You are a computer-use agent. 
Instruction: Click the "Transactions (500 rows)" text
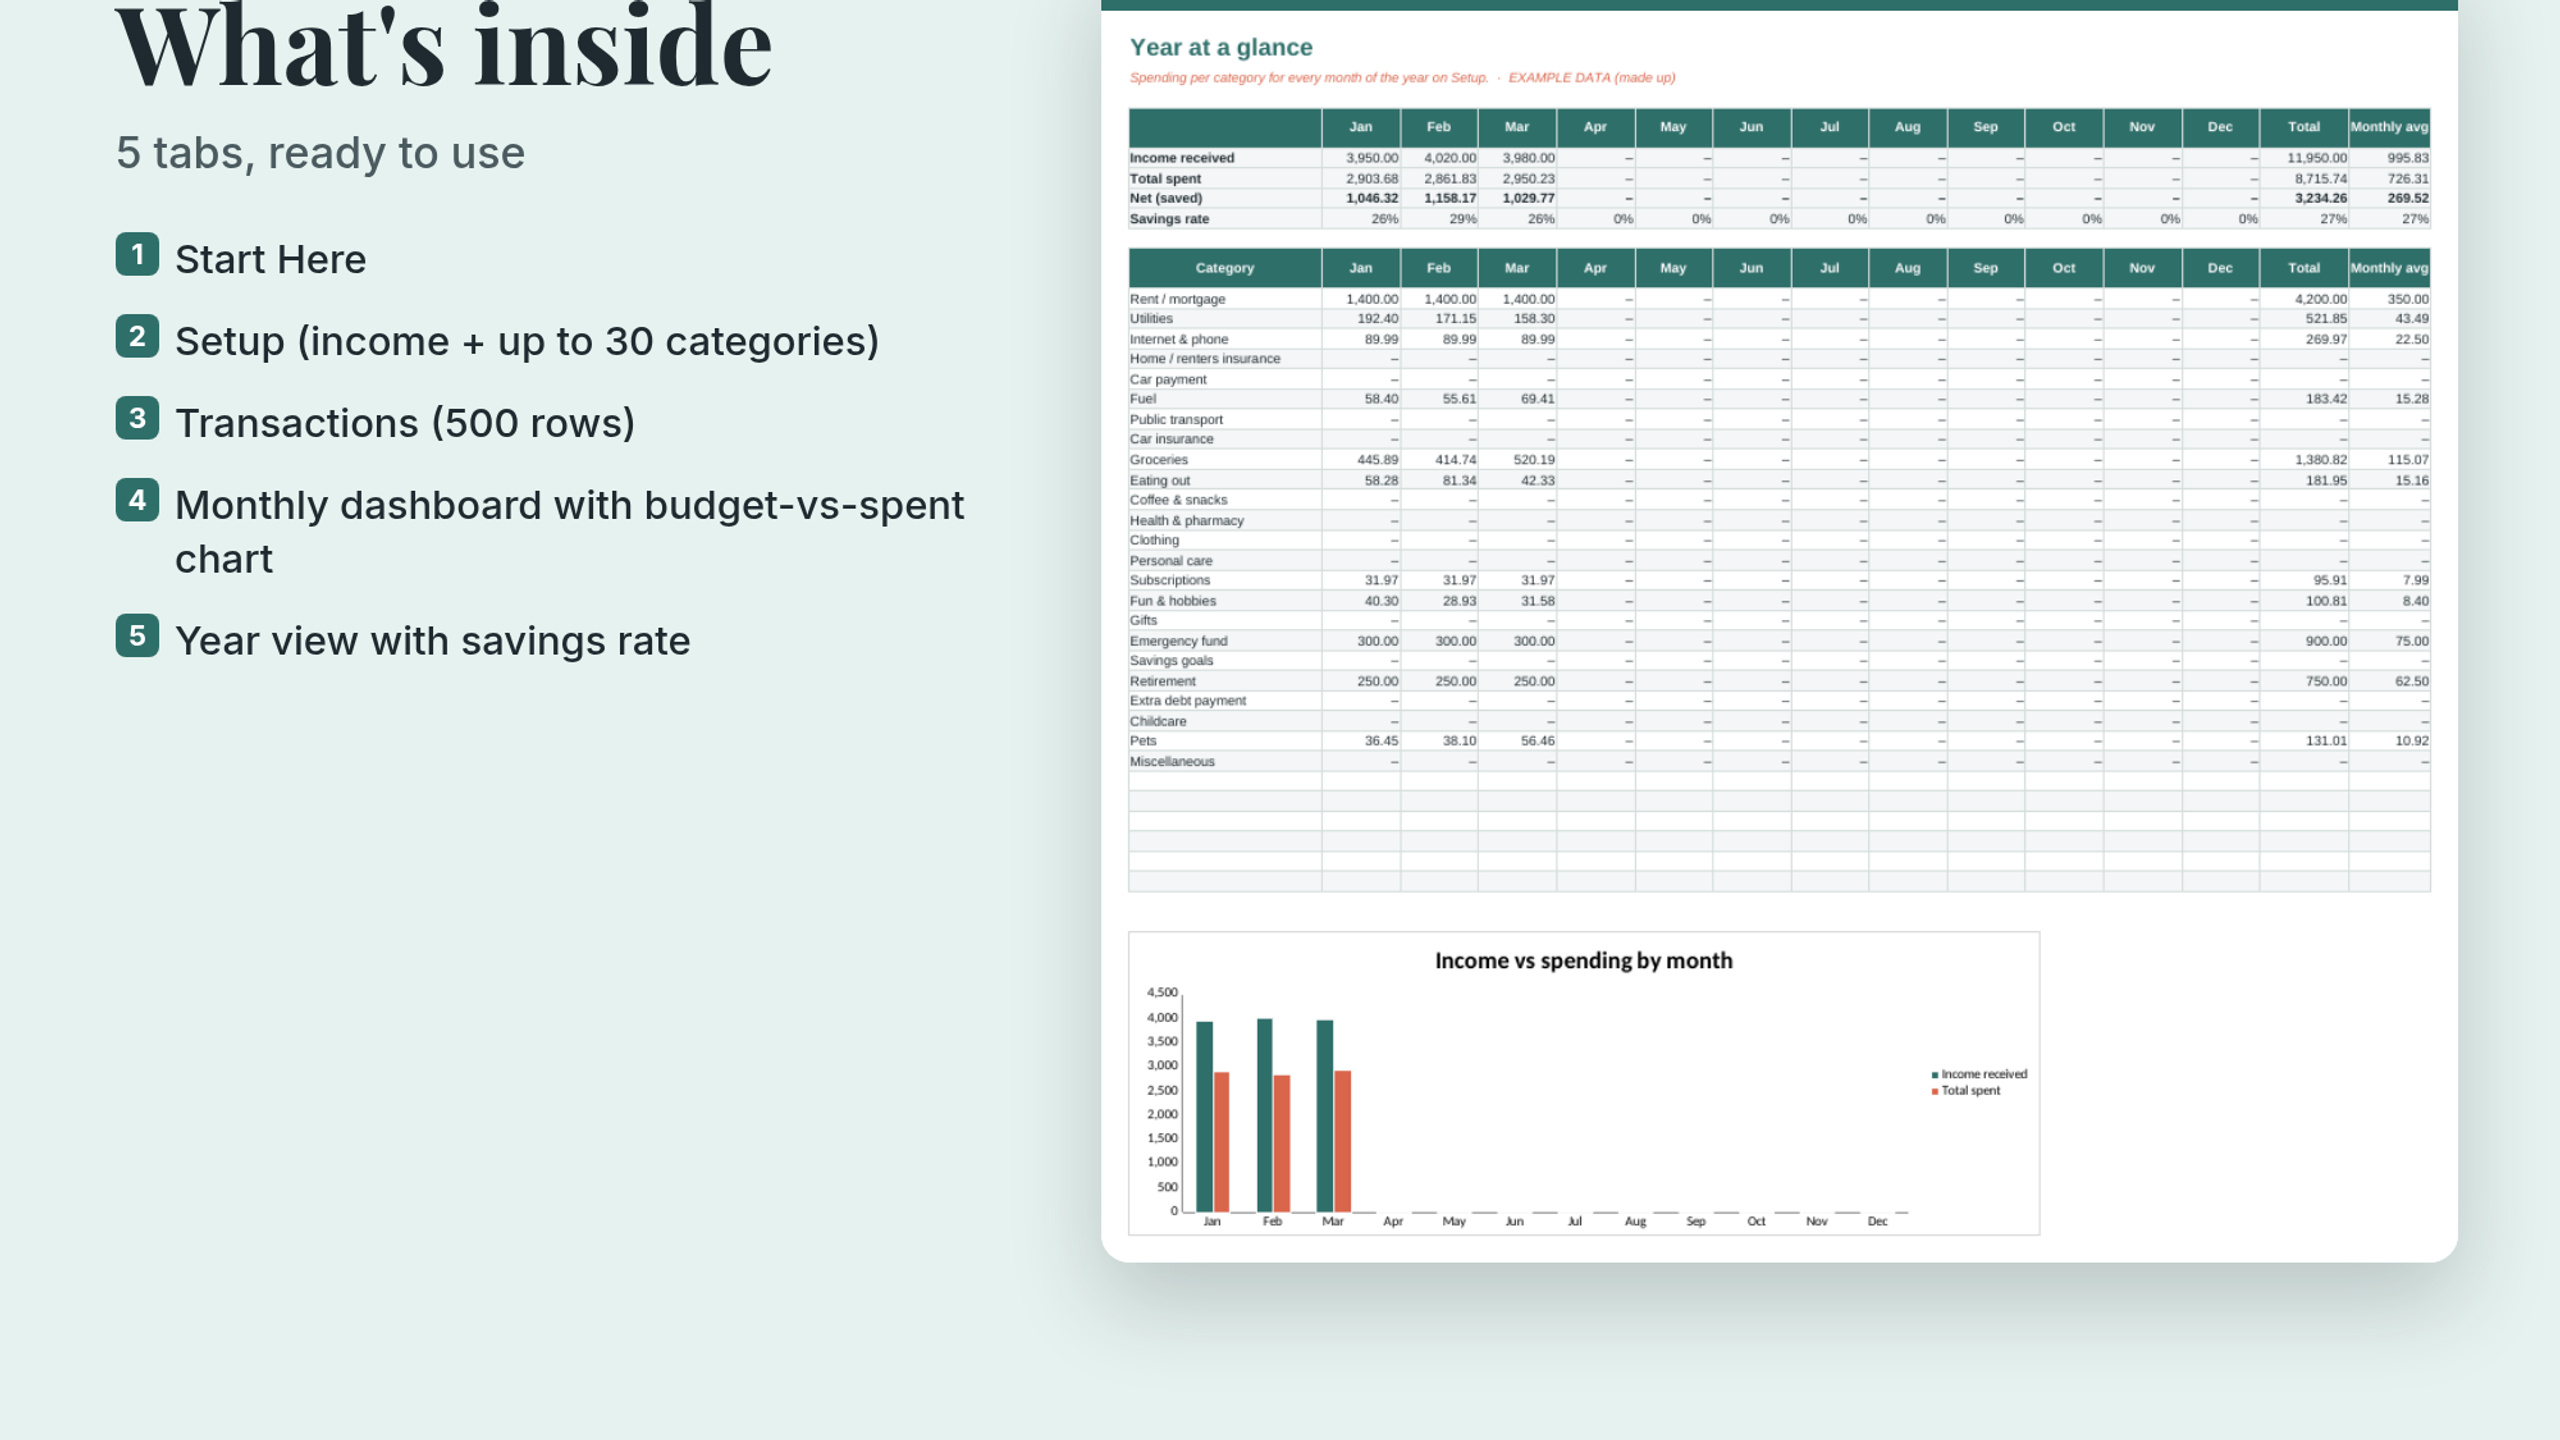click(405, 424)
